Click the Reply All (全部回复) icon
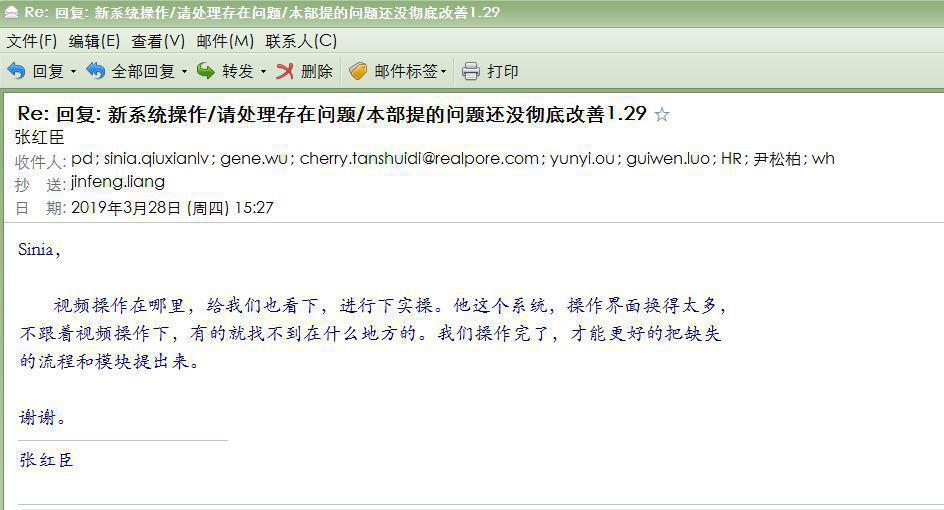The image size is (944, 510). click(x=95, y=71)
